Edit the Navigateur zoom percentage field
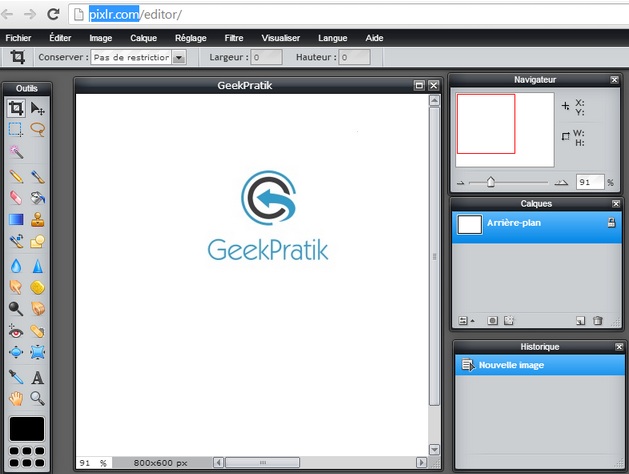The height and width of the screenshot is (474, 629). point(590,182)
